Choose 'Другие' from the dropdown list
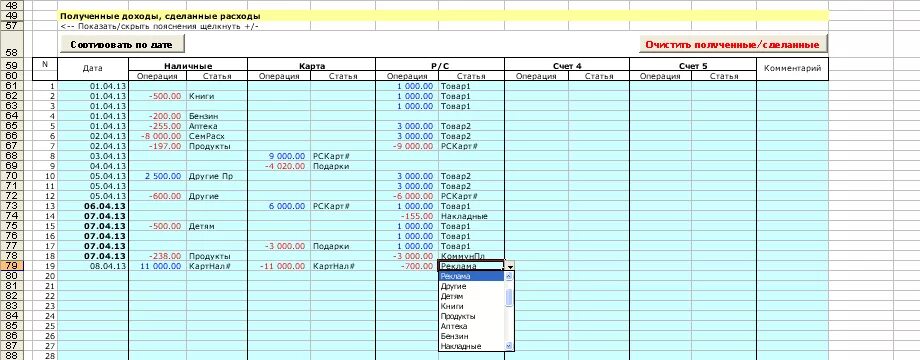Viewport: 920px width, 360px height. [x=471, y=286]
